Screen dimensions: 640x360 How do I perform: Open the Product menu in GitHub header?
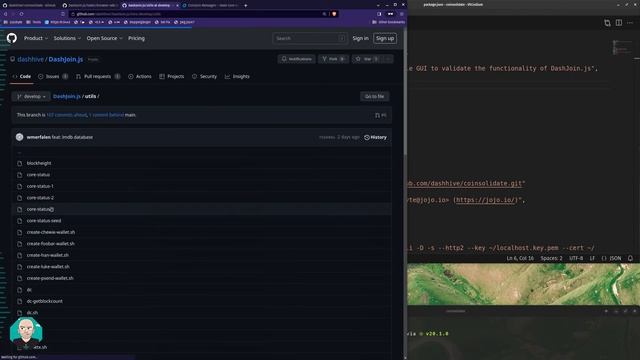click(36, 38)
